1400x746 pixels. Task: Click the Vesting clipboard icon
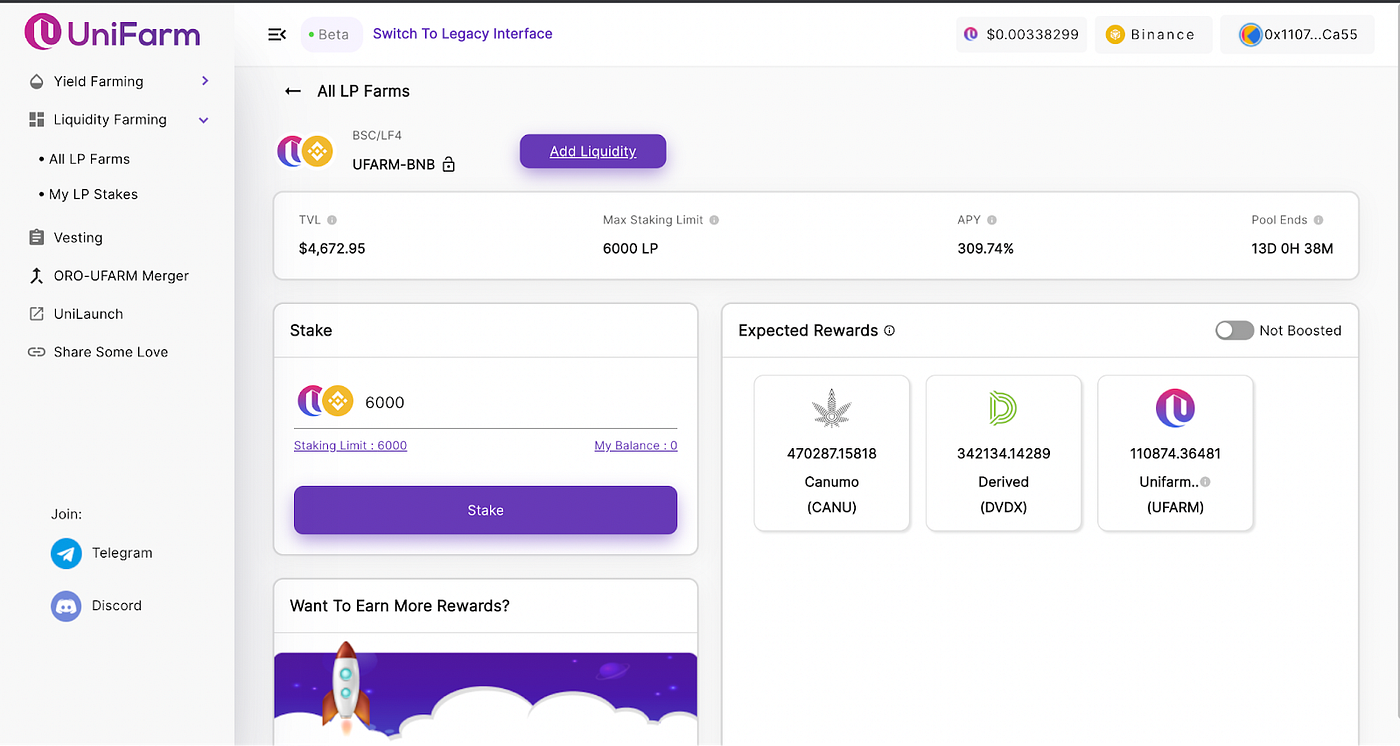pos(36,238)
